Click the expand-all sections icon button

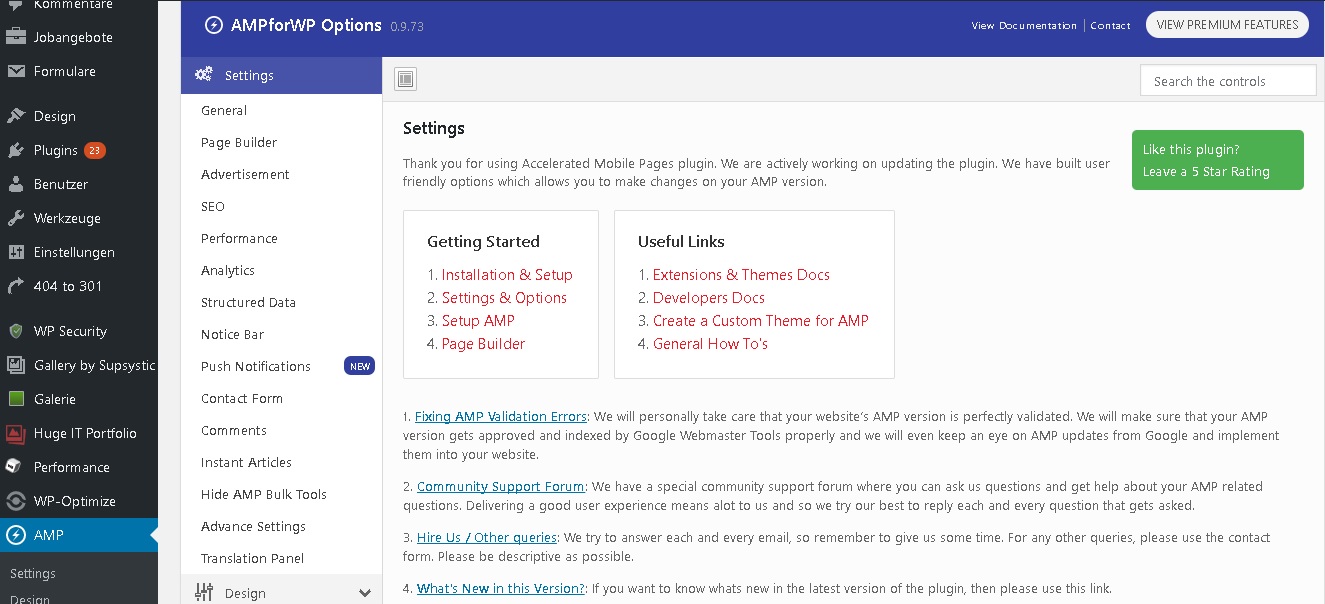point(405,79)
